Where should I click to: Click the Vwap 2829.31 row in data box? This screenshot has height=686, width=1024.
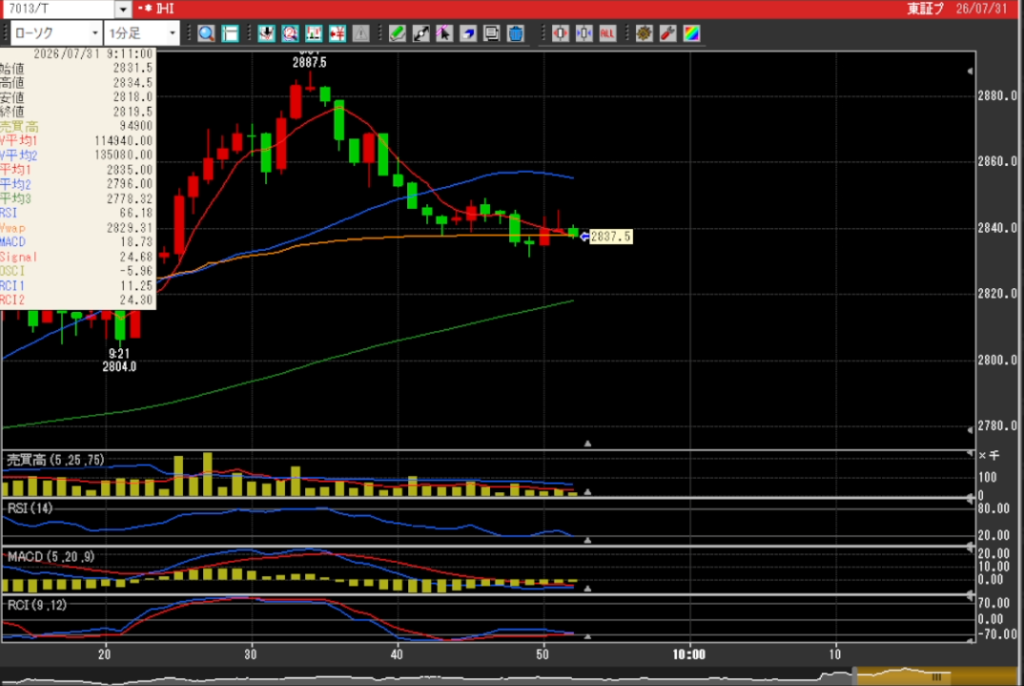[76, 228]
